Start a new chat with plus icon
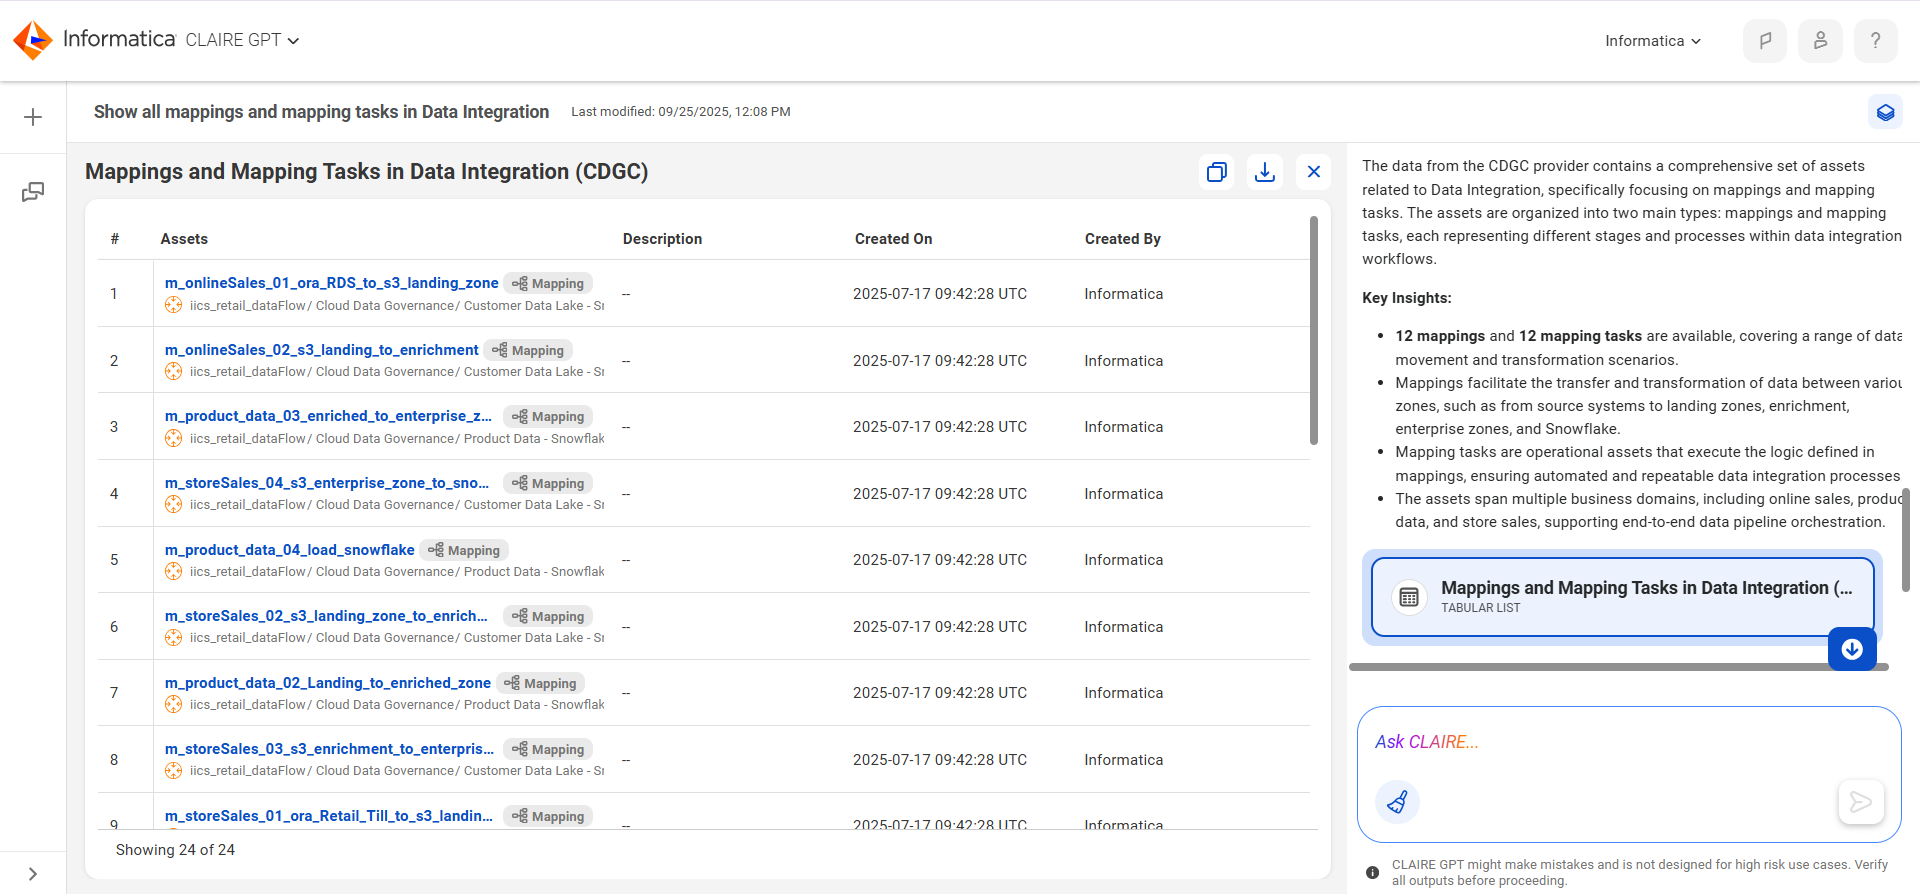This screenshot has width=1920, height=894. tap(33, 117)
